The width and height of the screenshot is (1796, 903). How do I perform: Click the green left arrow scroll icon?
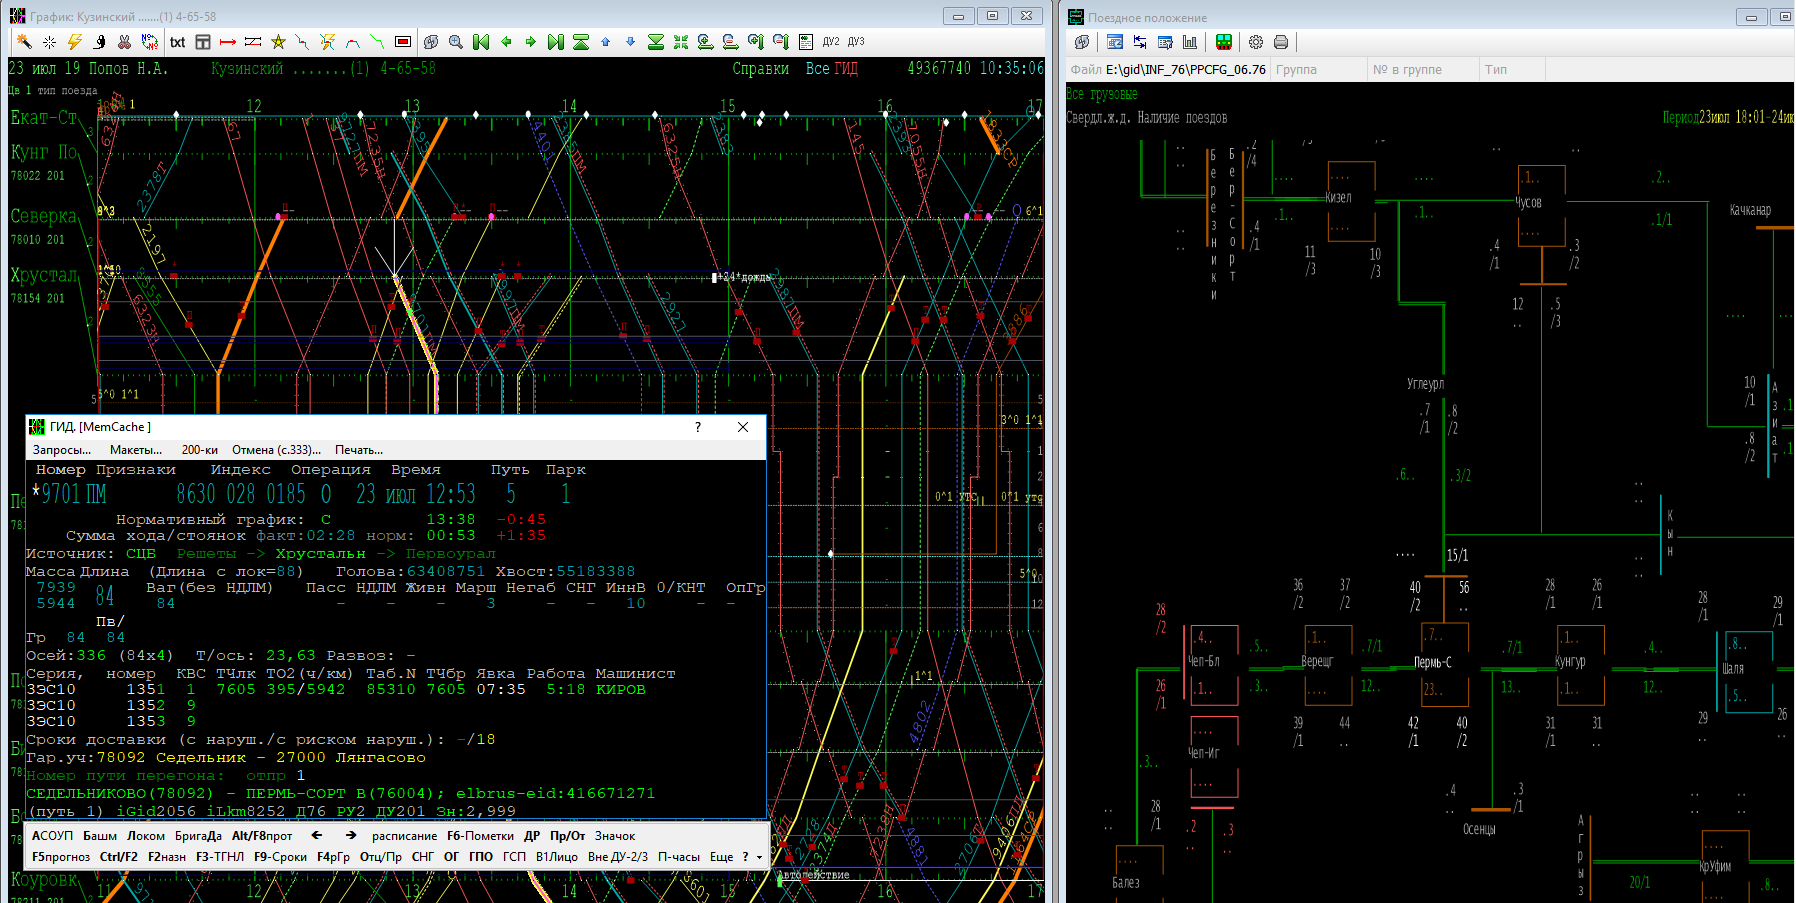tap(506, 42)
